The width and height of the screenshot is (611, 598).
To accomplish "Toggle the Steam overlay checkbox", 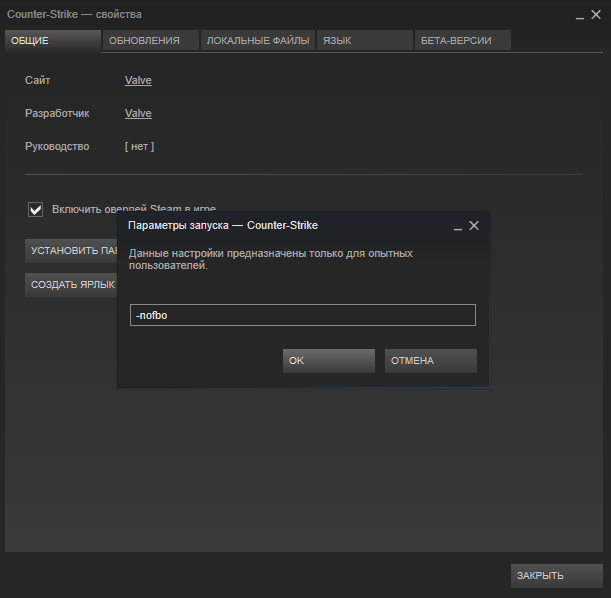I will click(x=35, y=209).
